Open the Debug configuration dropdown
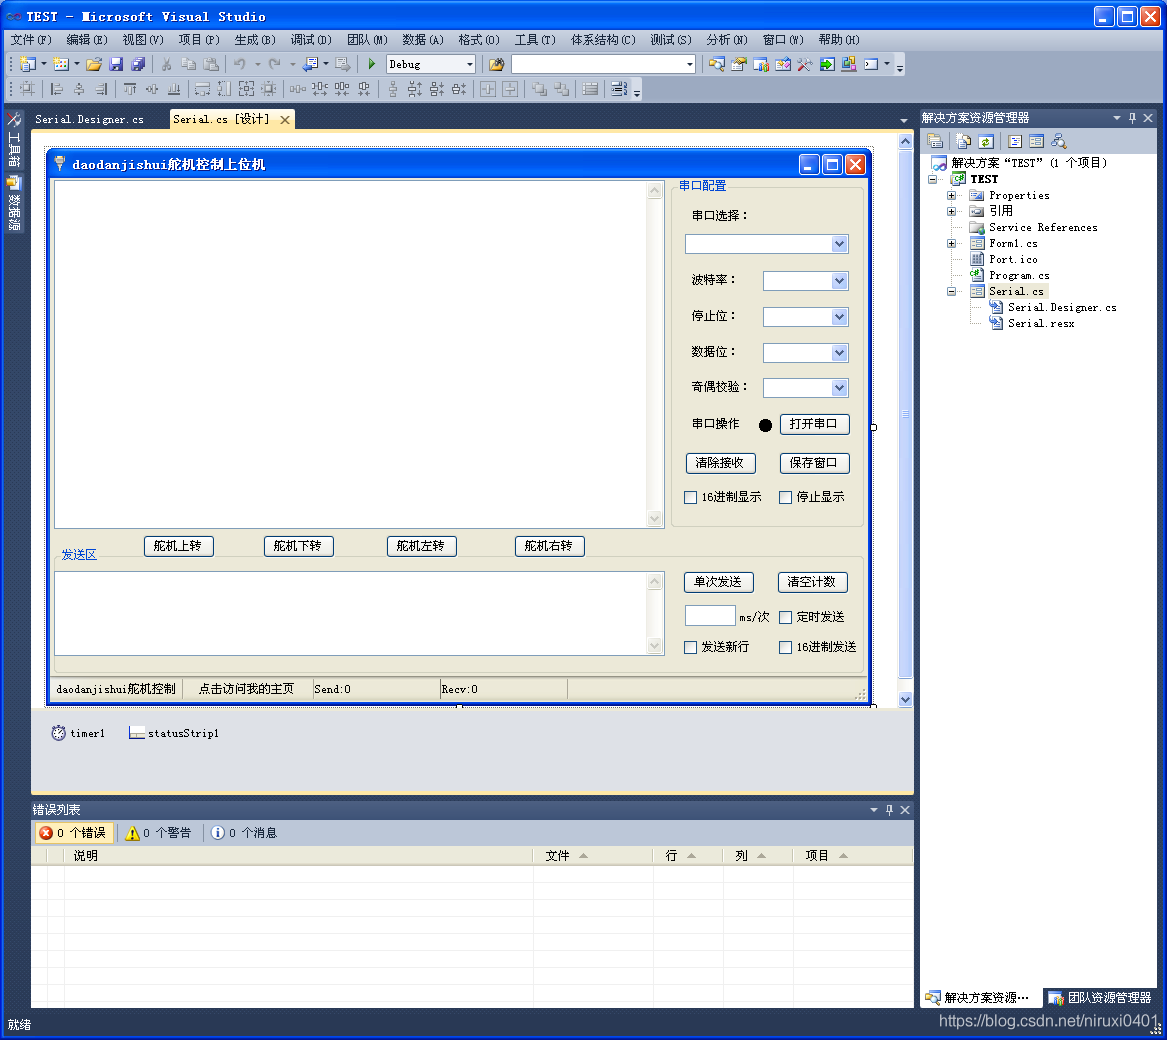The image size is (1167, 1040). pyautogui.click(x=469, y=64)
